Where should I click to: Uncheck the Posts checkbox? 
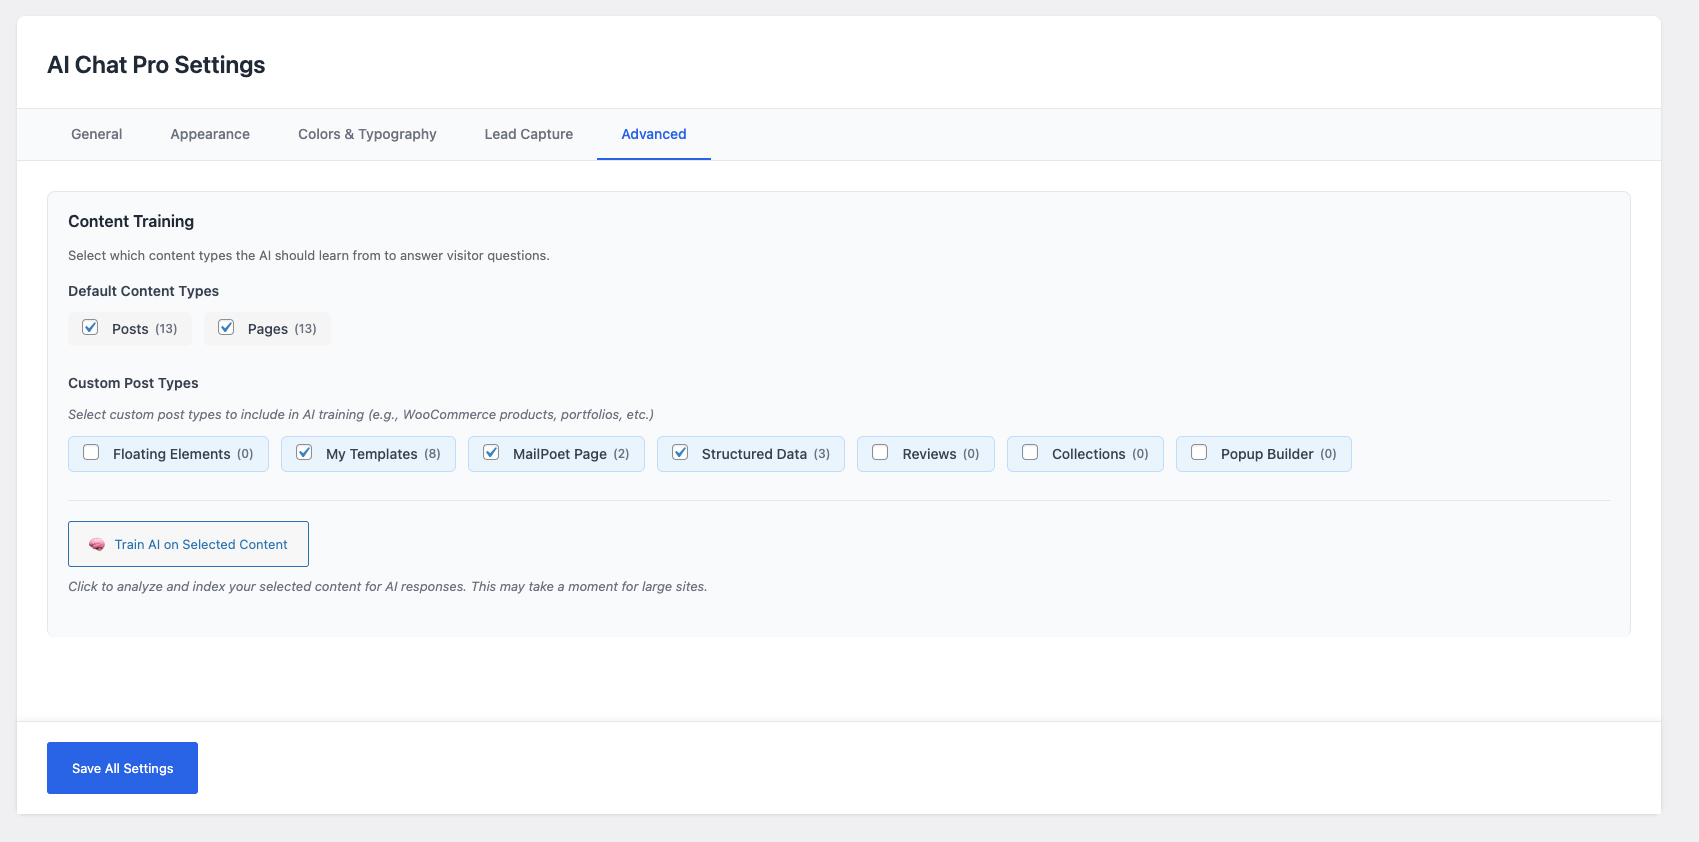click(90, 327)
